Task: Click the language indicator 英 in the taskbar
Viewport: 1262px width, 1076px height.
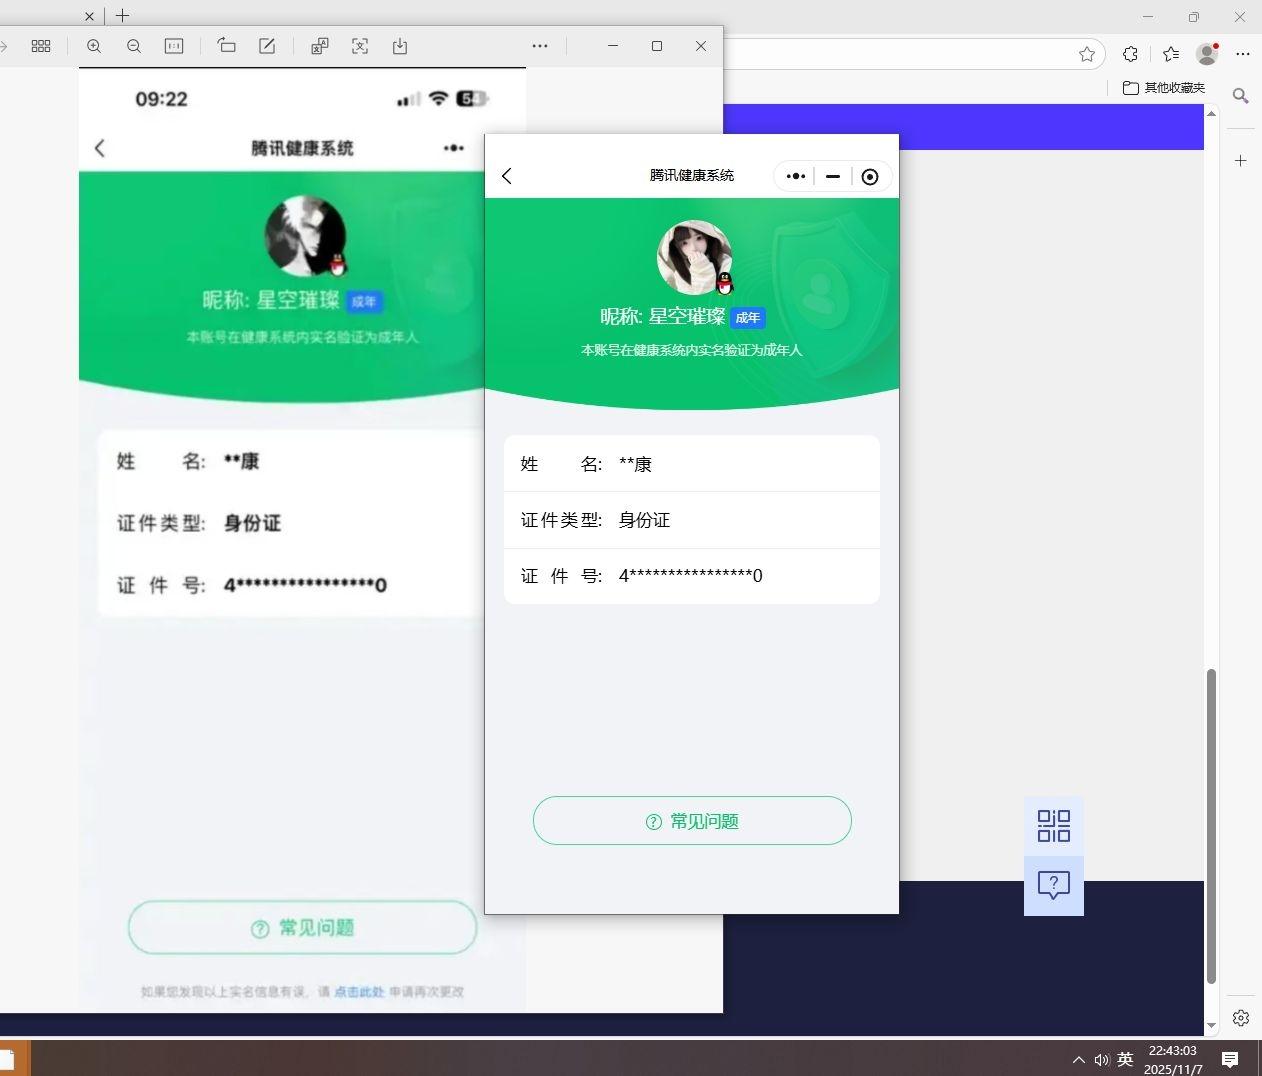Action: point(1124,1059)
